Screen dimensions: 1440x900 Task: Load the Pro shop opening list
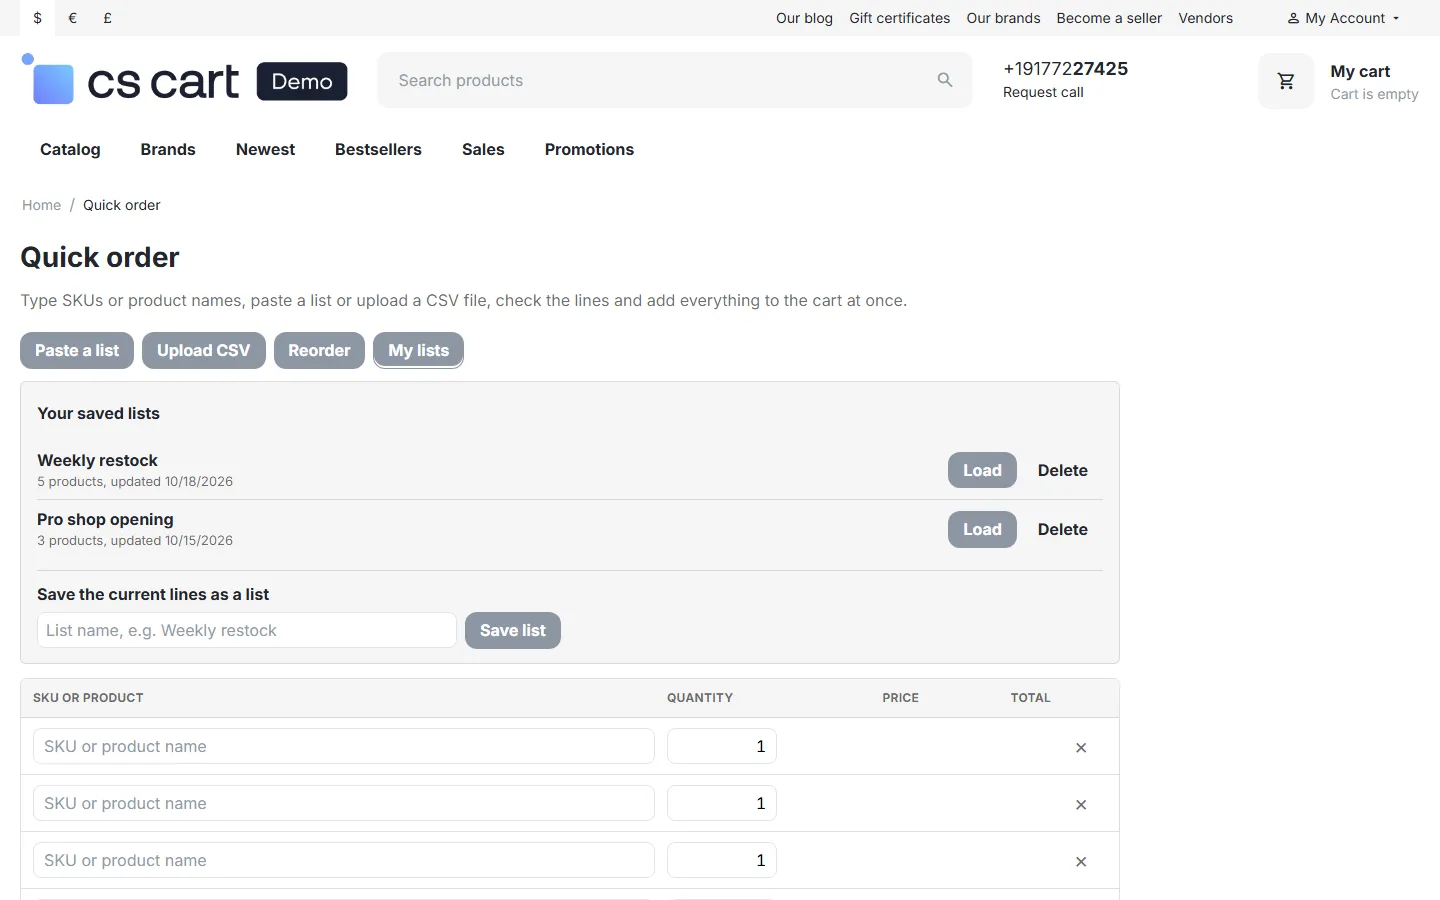[x=982, y=529]
